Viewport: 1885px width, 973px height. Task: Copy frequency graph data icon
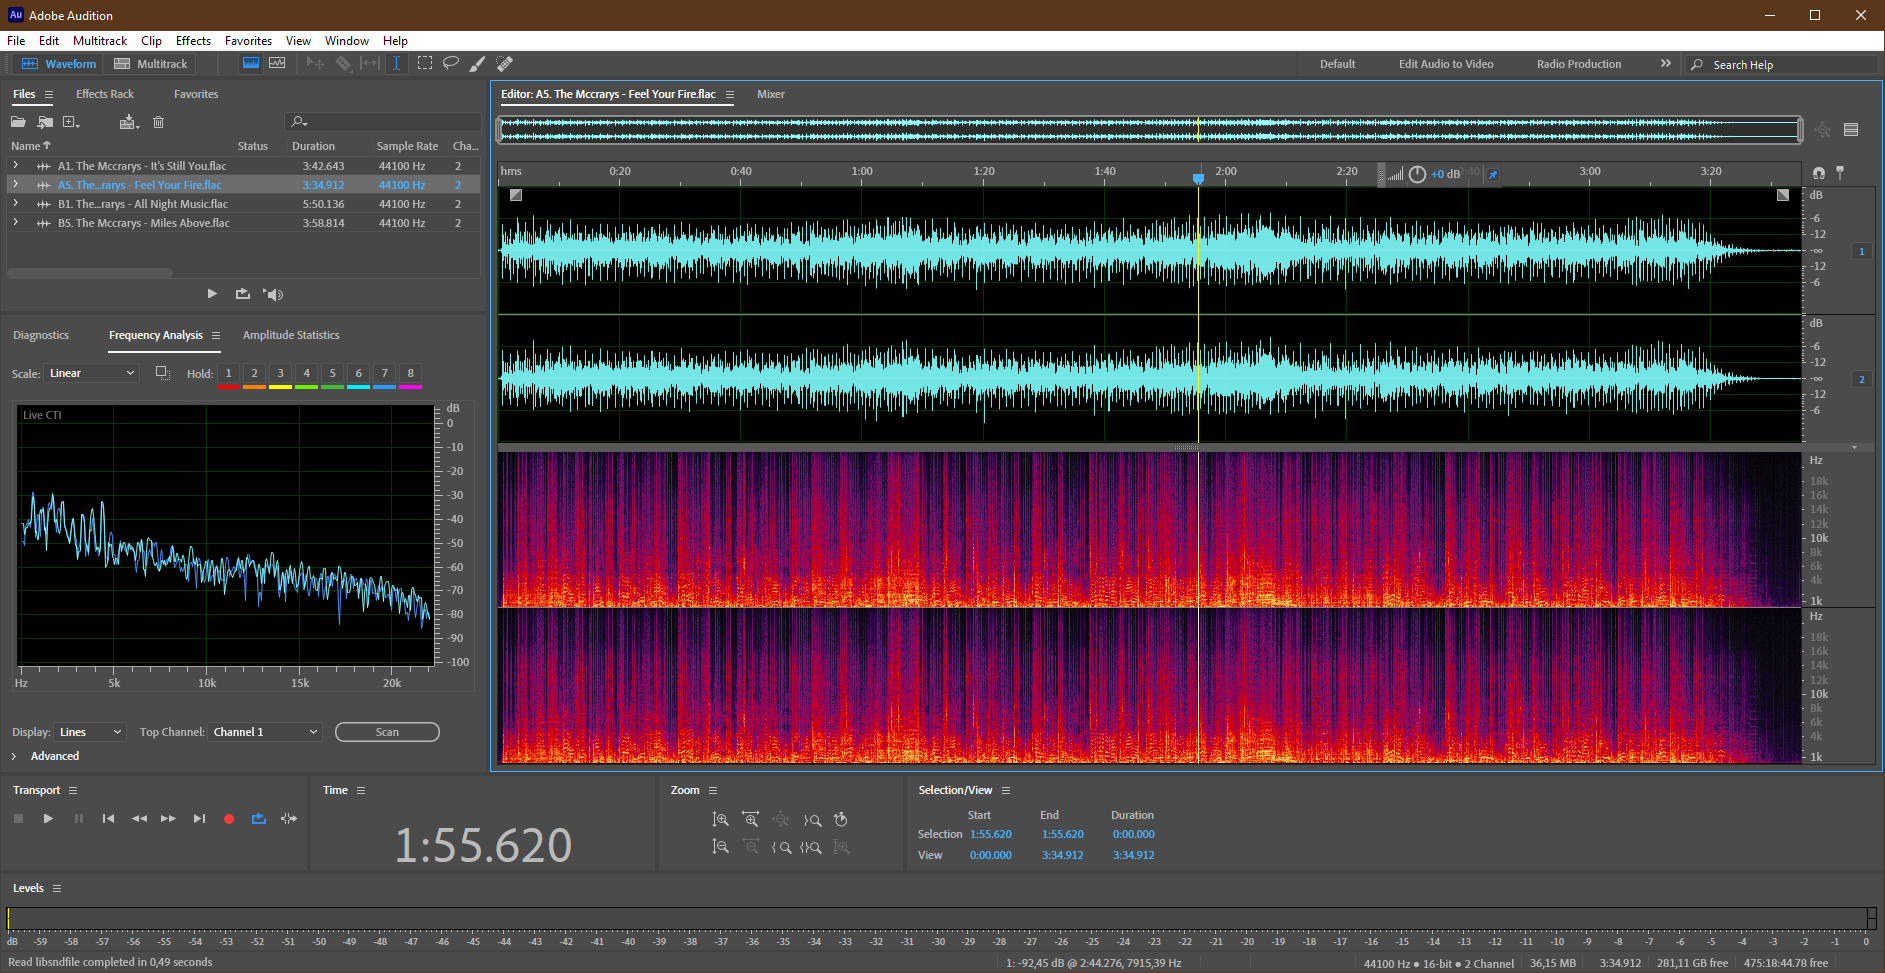coord(162,373)
